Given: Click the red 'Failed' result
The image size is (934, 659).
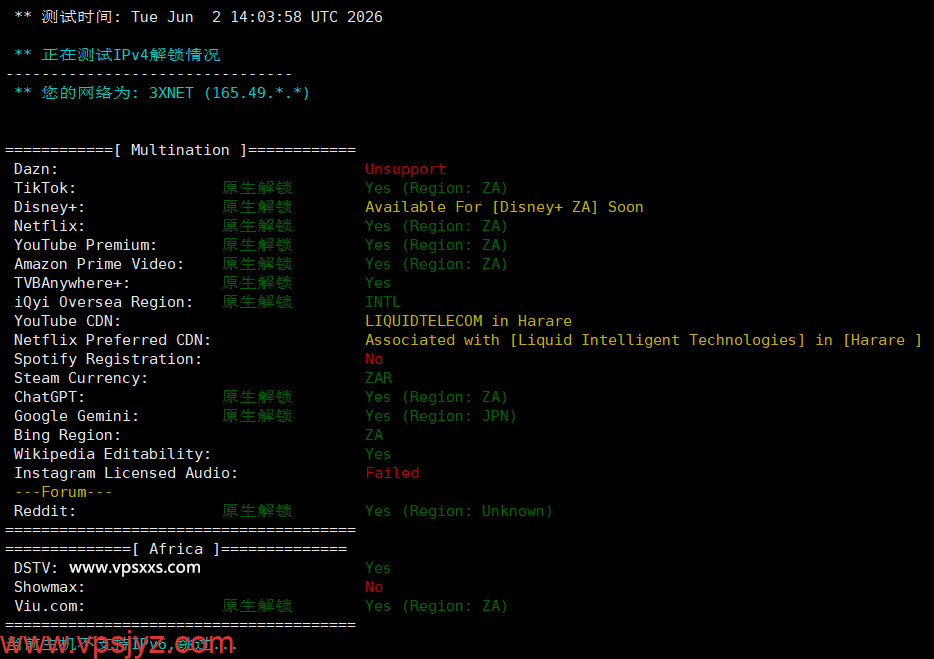Looking at the screenshot, I should pos(392,474).
